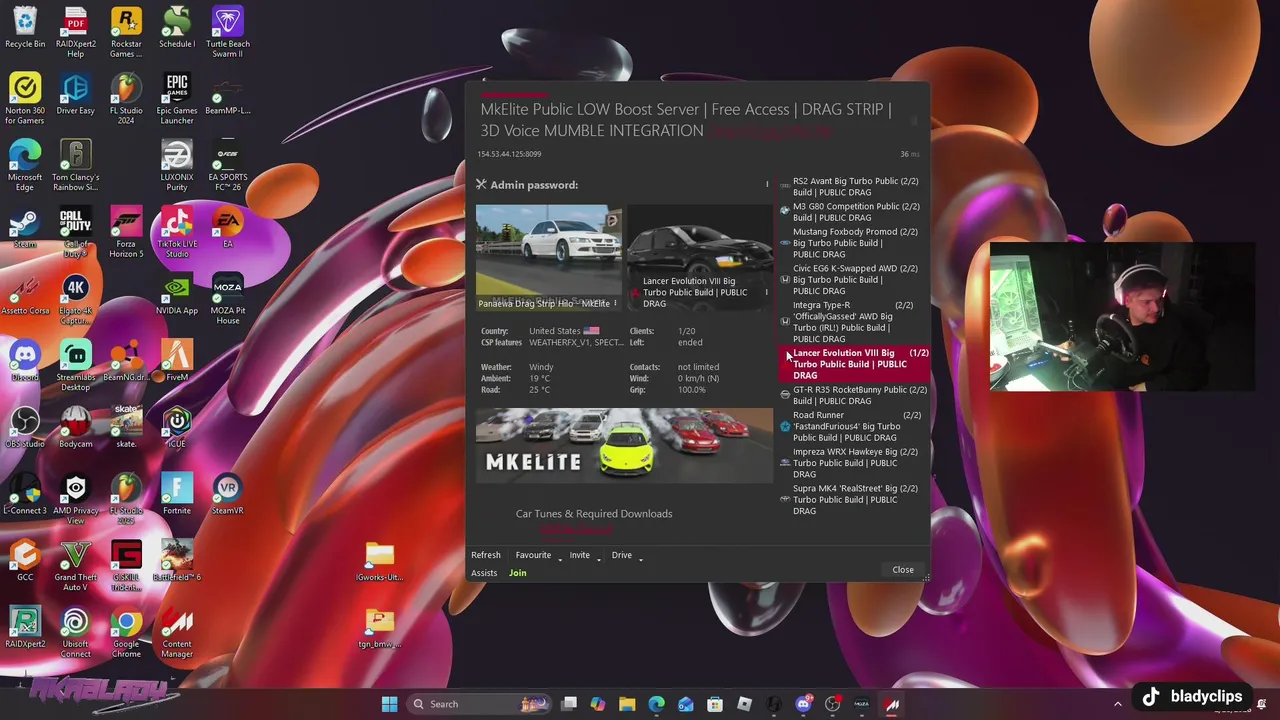
Task: Close the server details dialog
Action: pyautogui.click(x=903, y=570)
